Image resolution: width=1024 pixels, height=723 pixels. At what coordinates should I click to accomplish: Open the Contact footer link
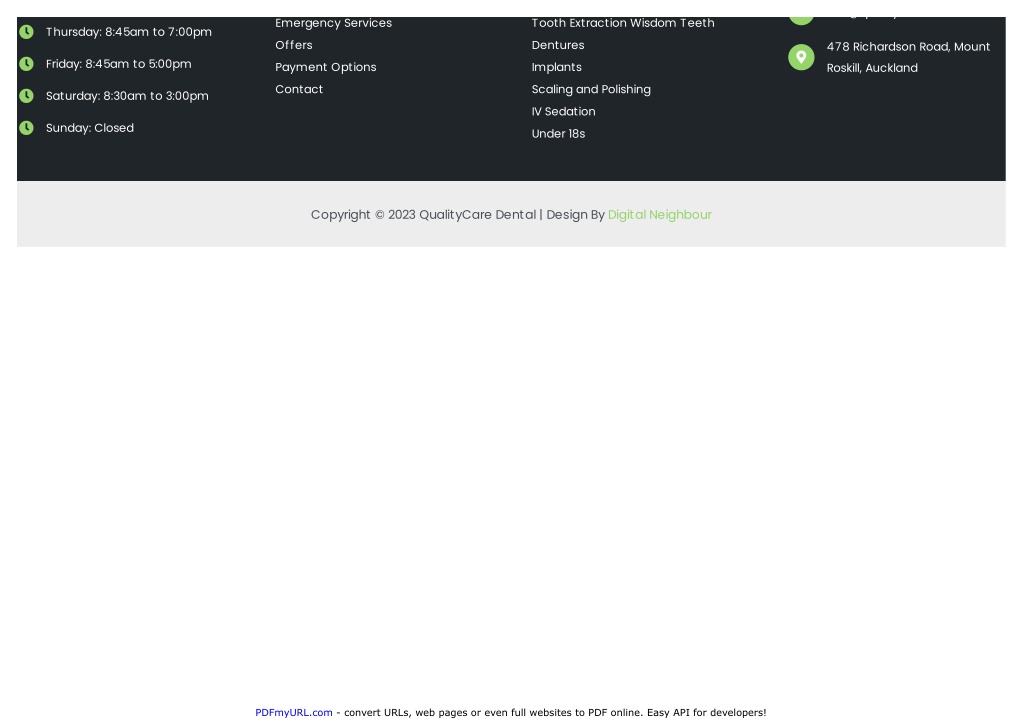click(298, 89)
